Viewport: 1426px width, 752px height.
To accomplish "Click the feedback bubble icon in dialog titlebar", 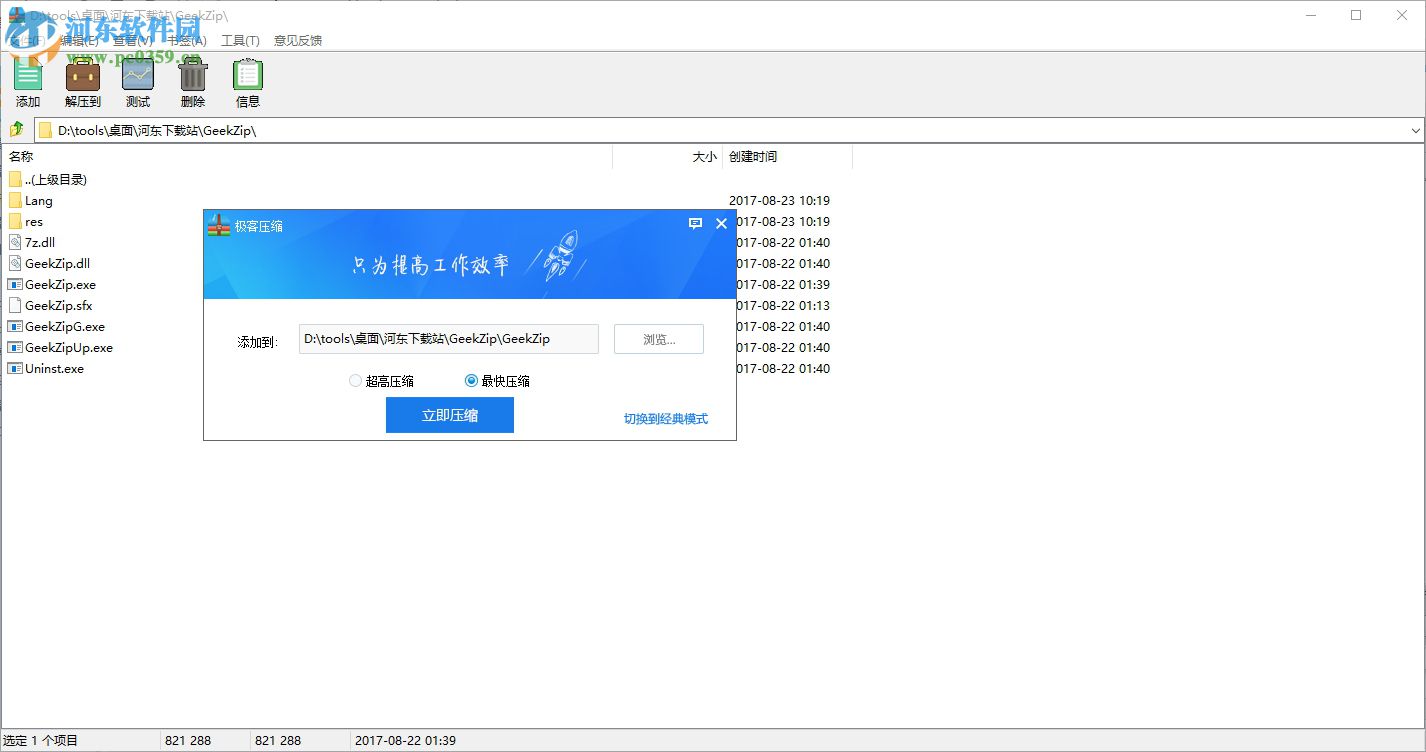I will click(695, 224).
